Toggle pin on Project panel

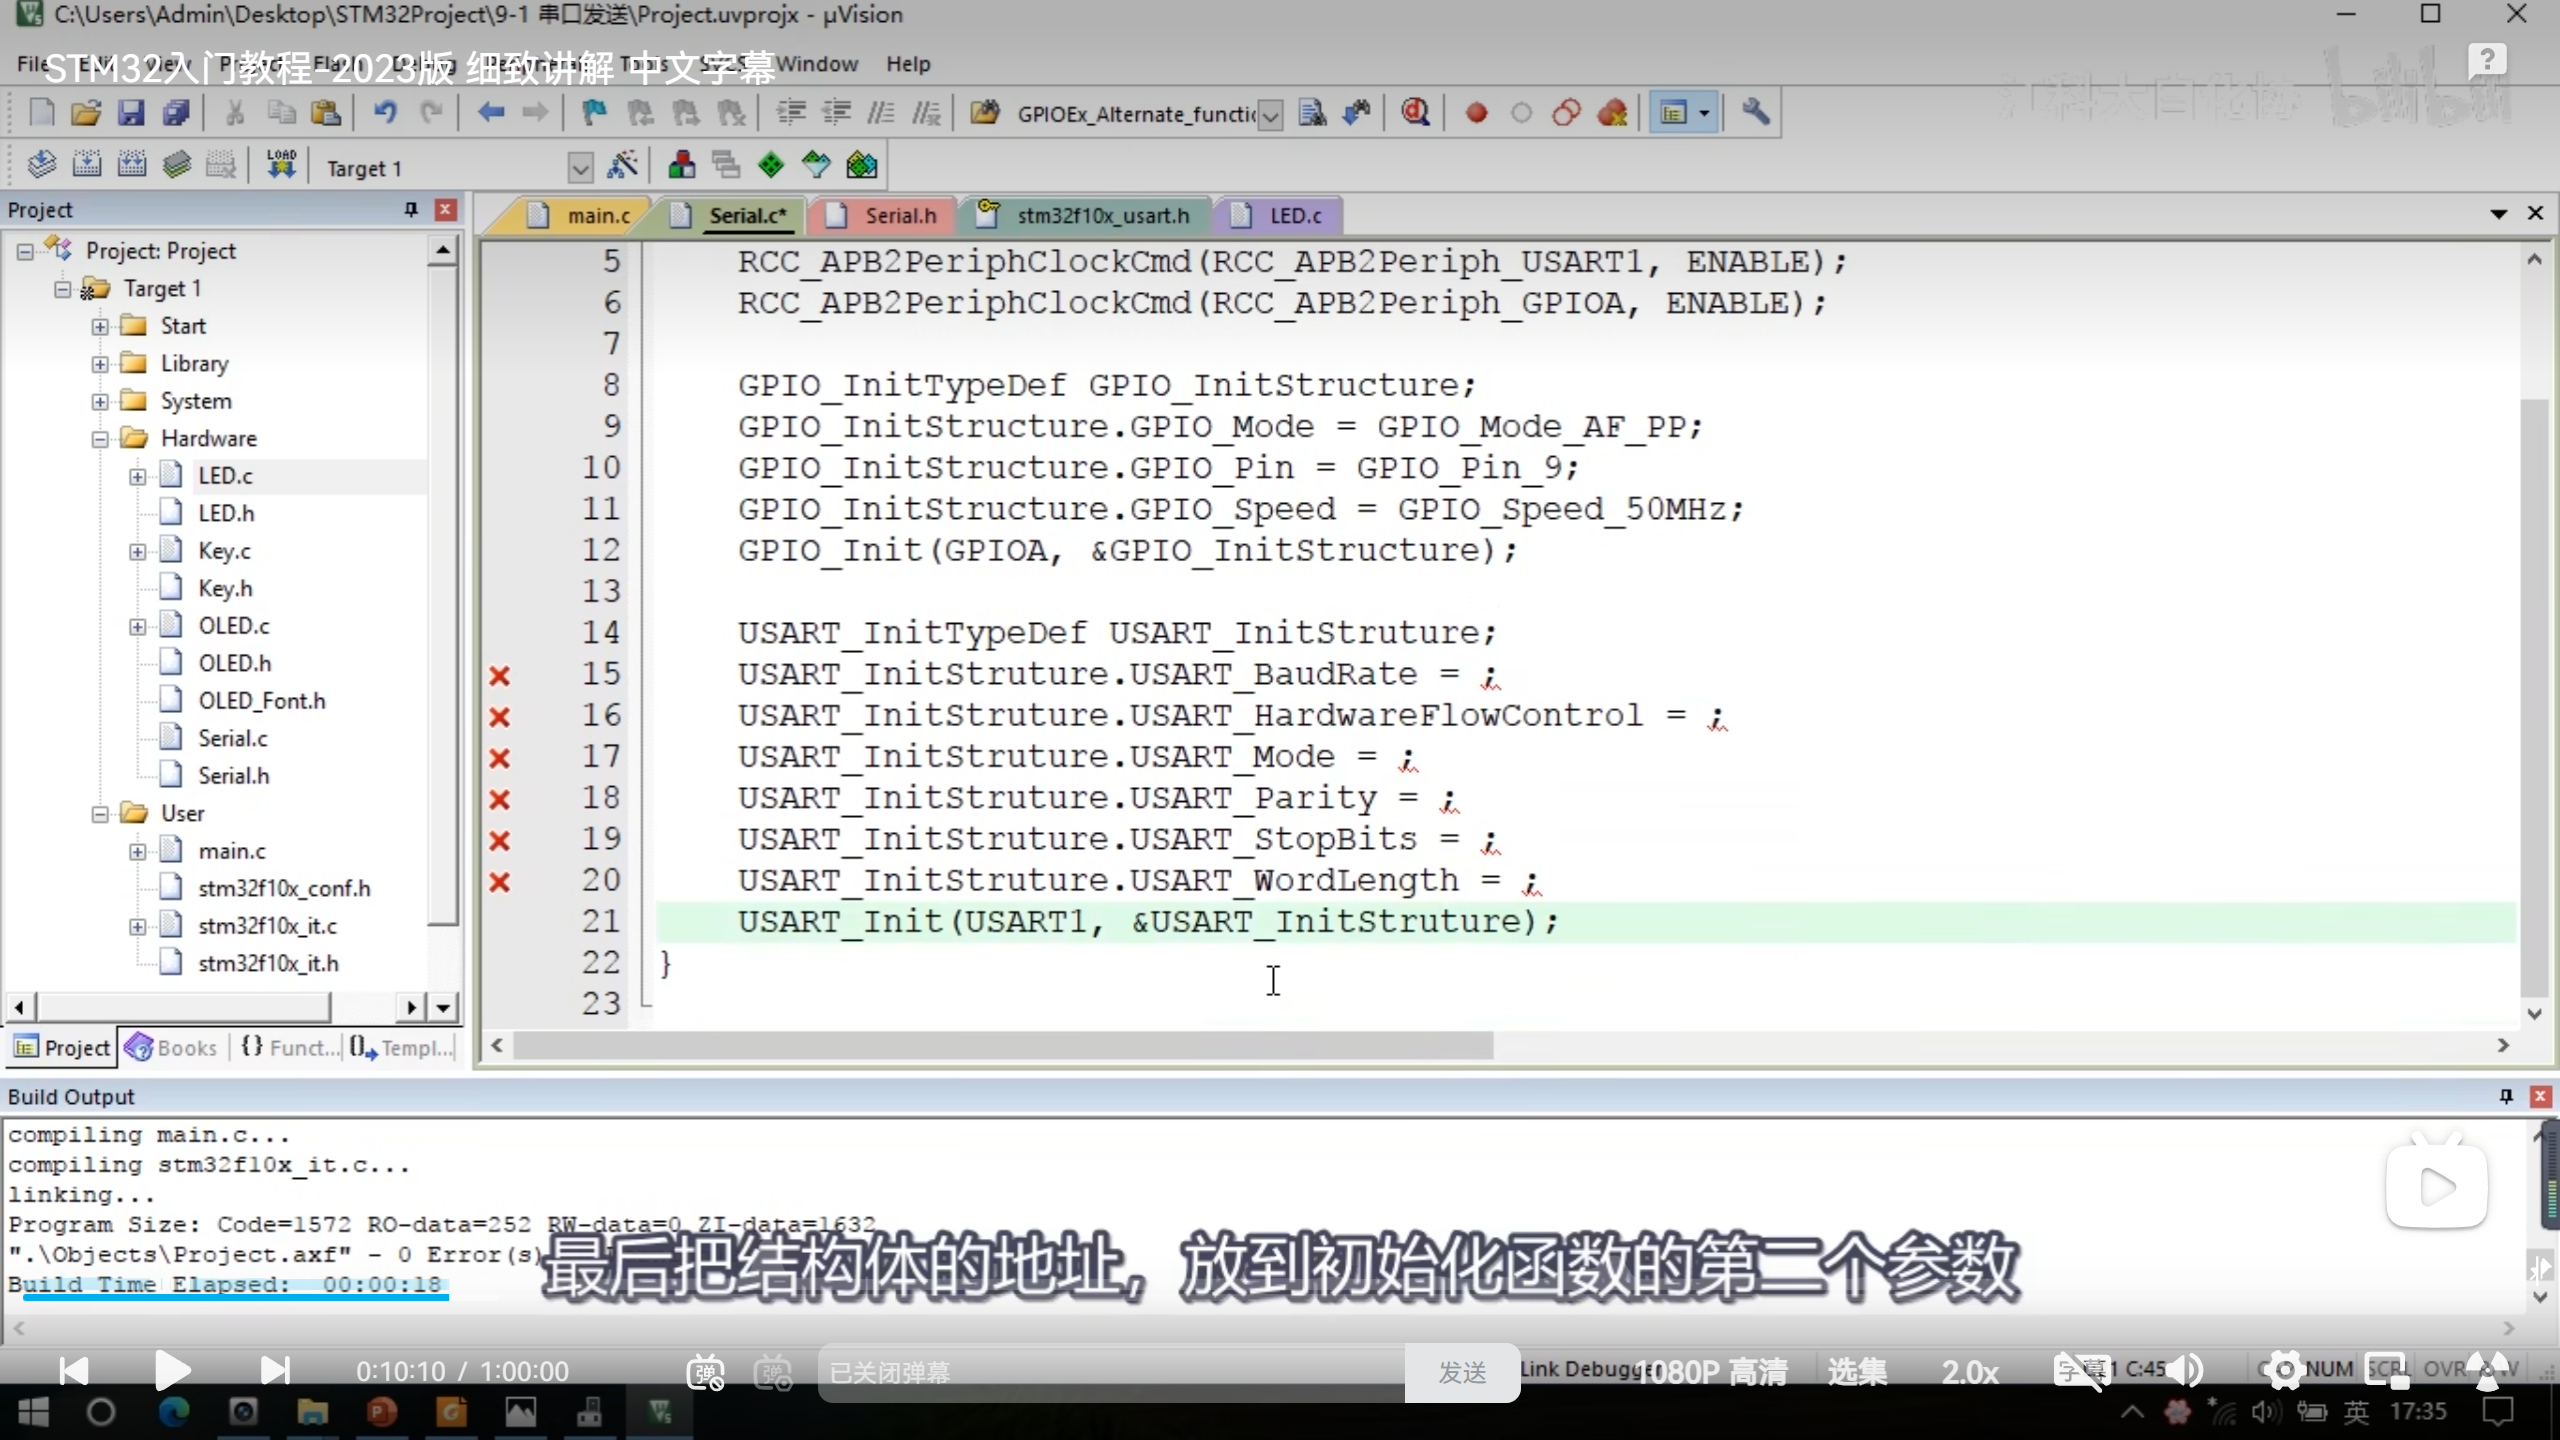(410, 209)
